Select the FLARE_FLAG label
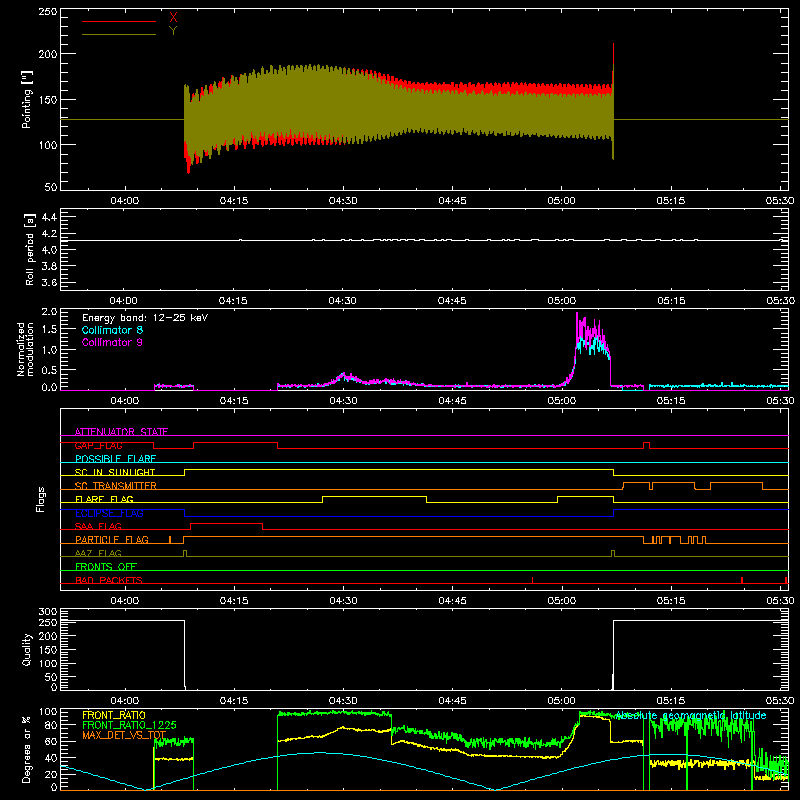The image size is (800, 800). (104, 499)
